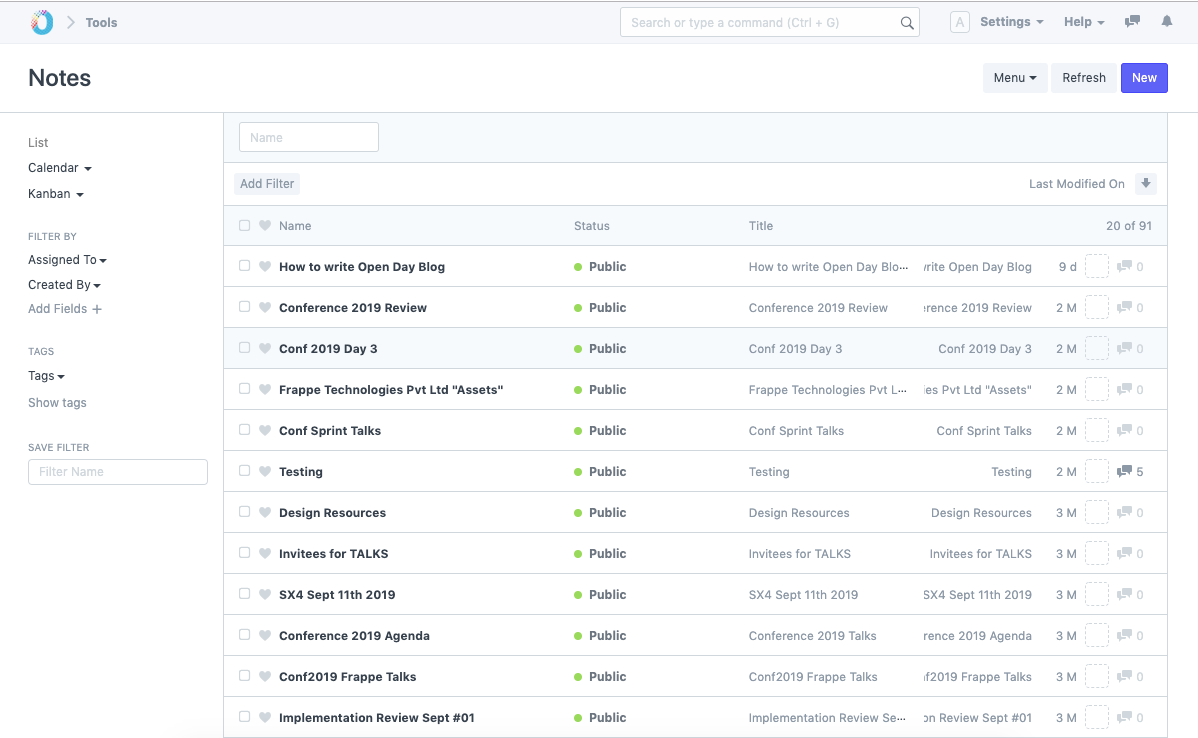This screenshot has height=738, width=1198.
Task: Open comments icon on Testing row
Action: coord(1124,471)
